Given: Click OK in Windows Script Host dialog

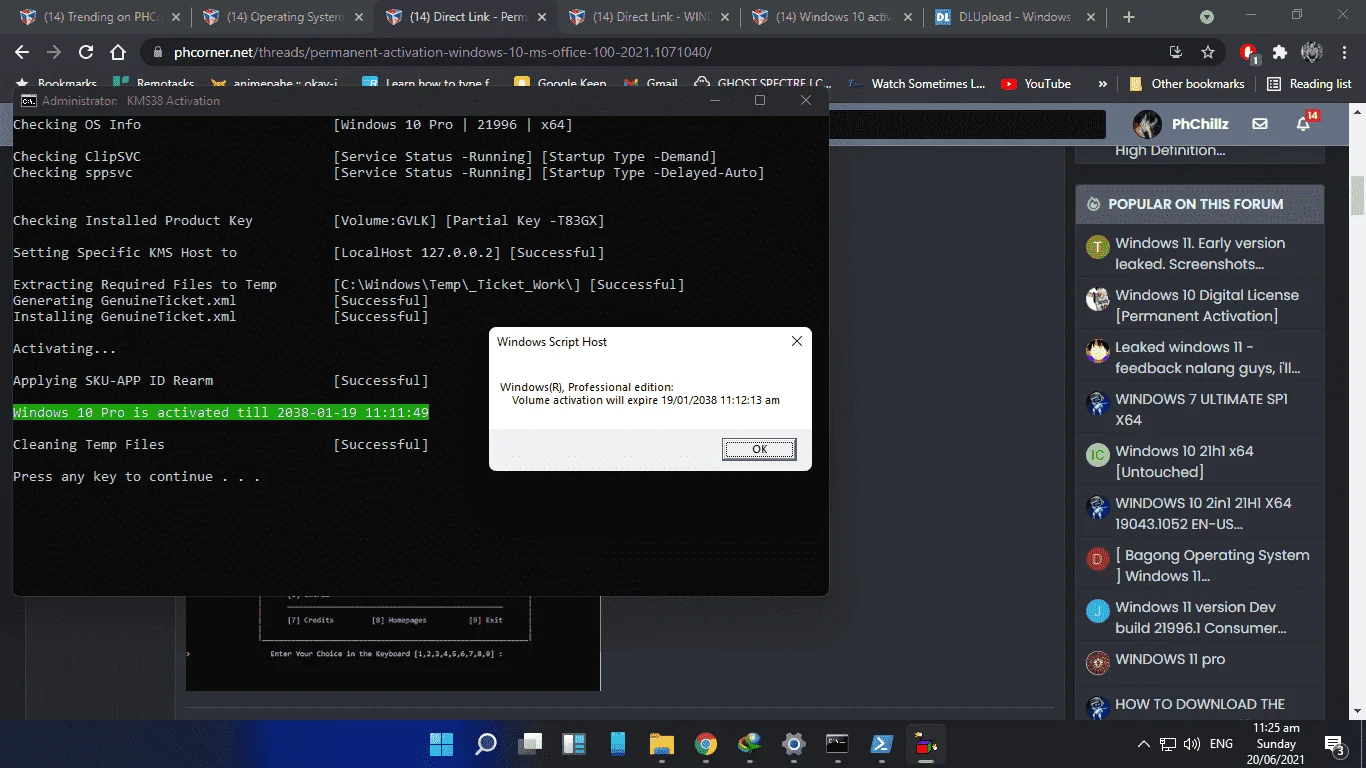Looking at the screenshot, I should (x=759, y=449).
